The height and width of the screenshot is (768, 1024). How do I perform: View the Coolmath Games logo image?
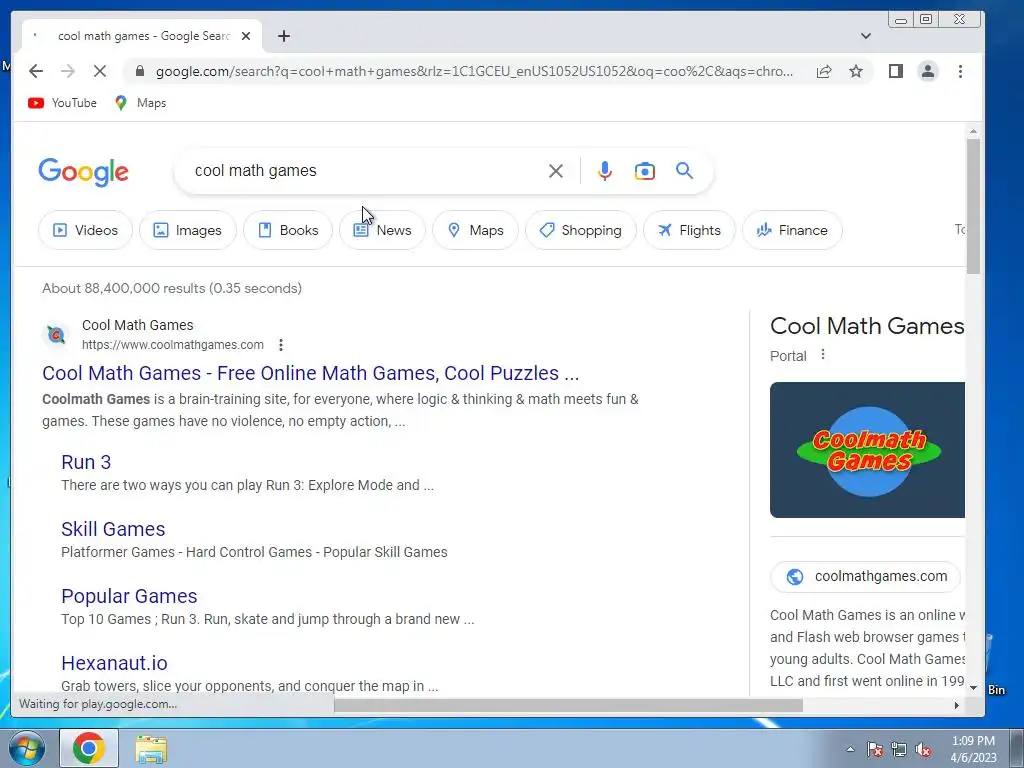point(867,450)
